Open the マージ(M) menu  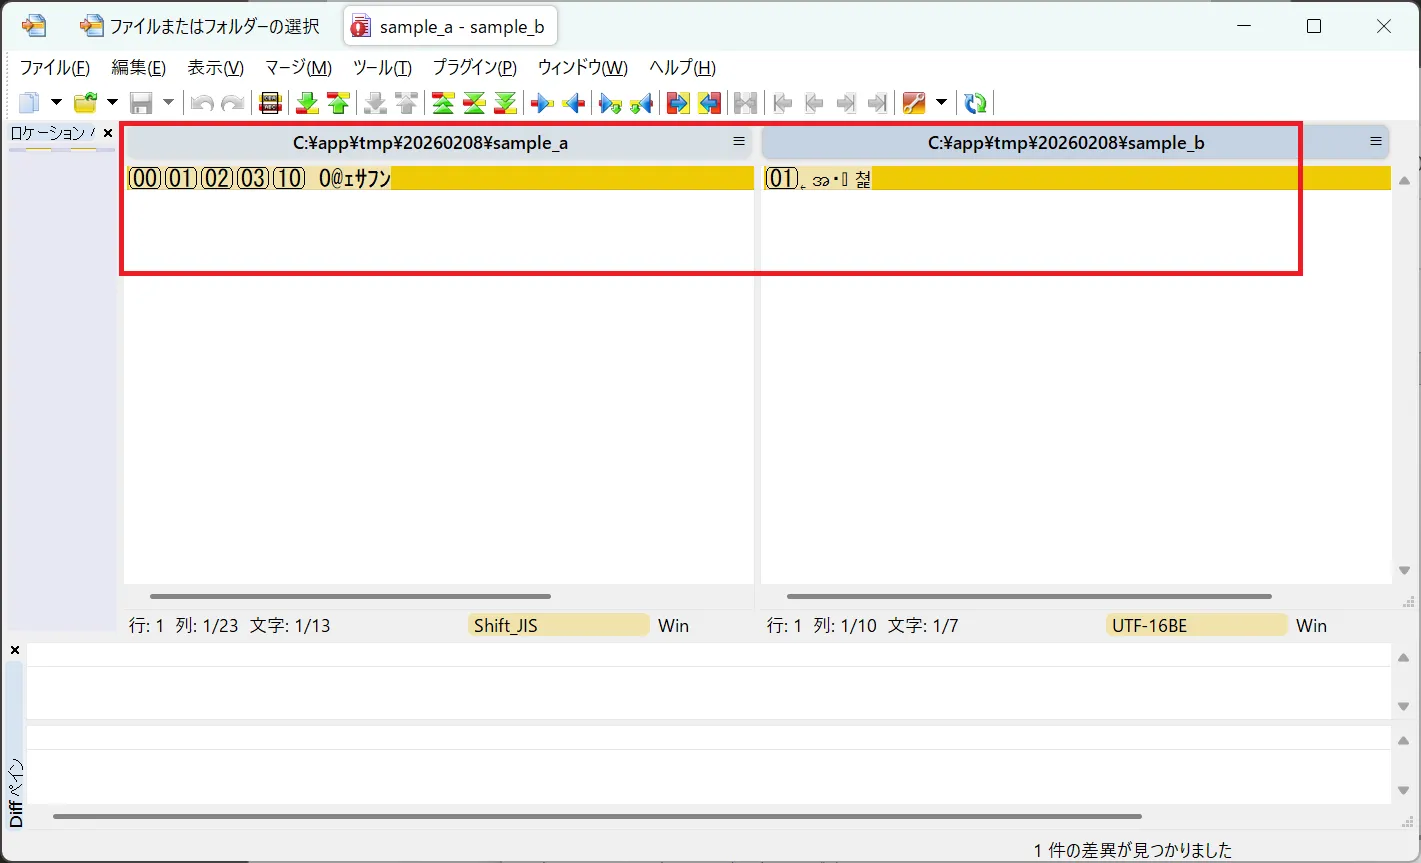click(298, 68)
